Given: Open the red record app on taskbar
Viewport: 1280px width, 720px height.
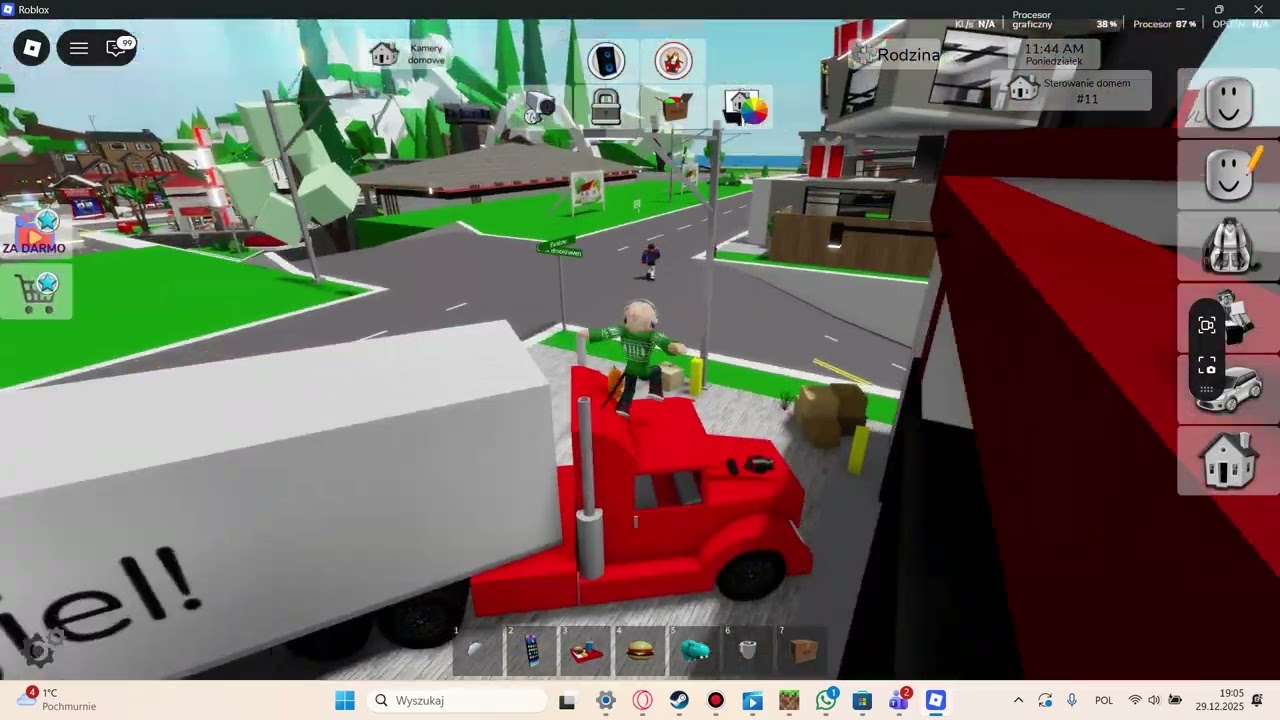Looking at the screenshot, I should [716, 700].
